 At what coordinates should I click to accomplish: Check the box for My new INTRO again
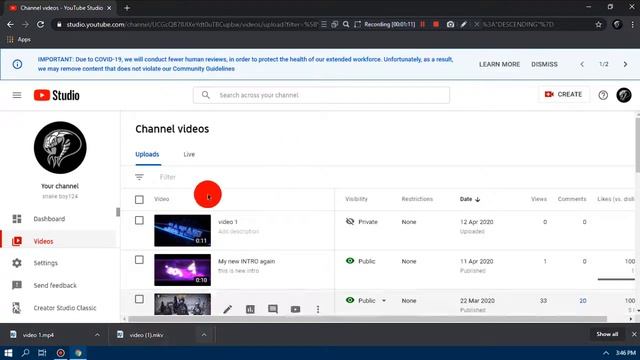point(139,260)
